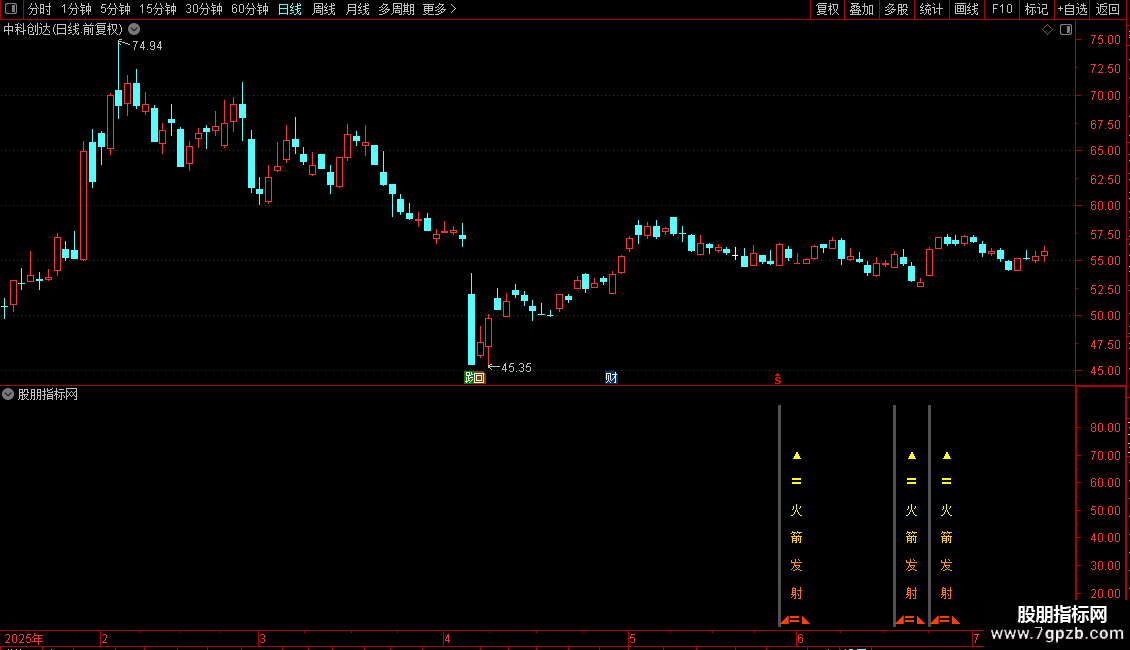1130x650 pixels.
Task: Switch to 分时 intraday view
Action: [x=40, y=9]
